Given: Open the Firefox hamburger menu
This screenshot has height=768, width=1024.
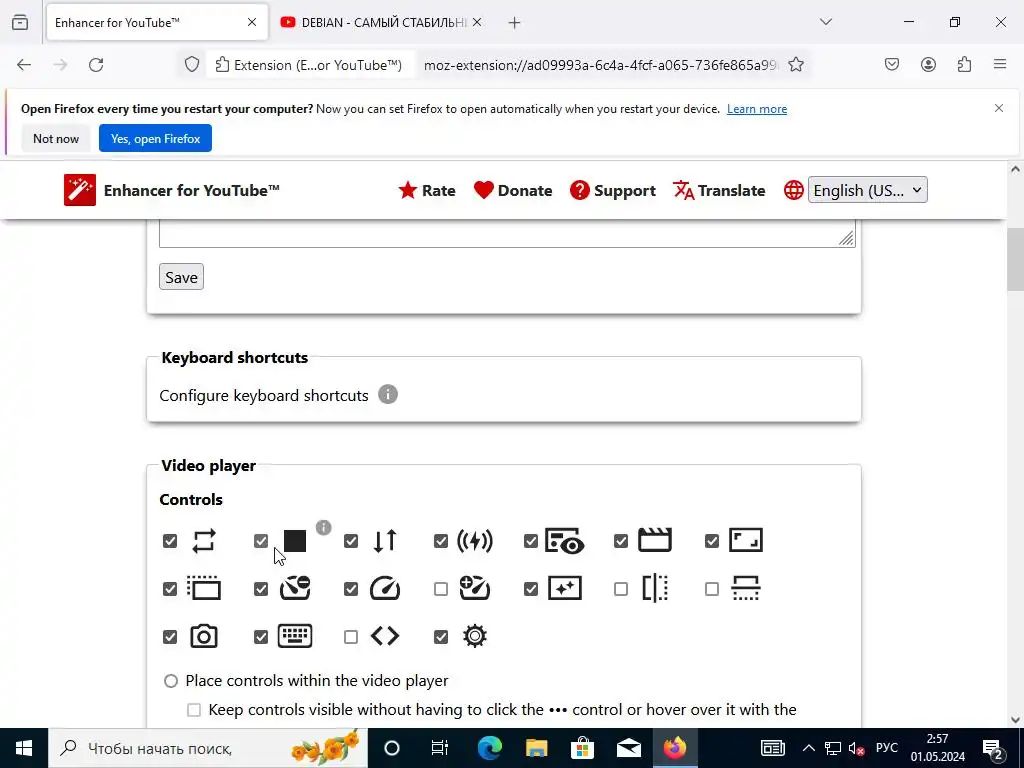Looking at the screenshot, I should click(x=1000, y=64).
